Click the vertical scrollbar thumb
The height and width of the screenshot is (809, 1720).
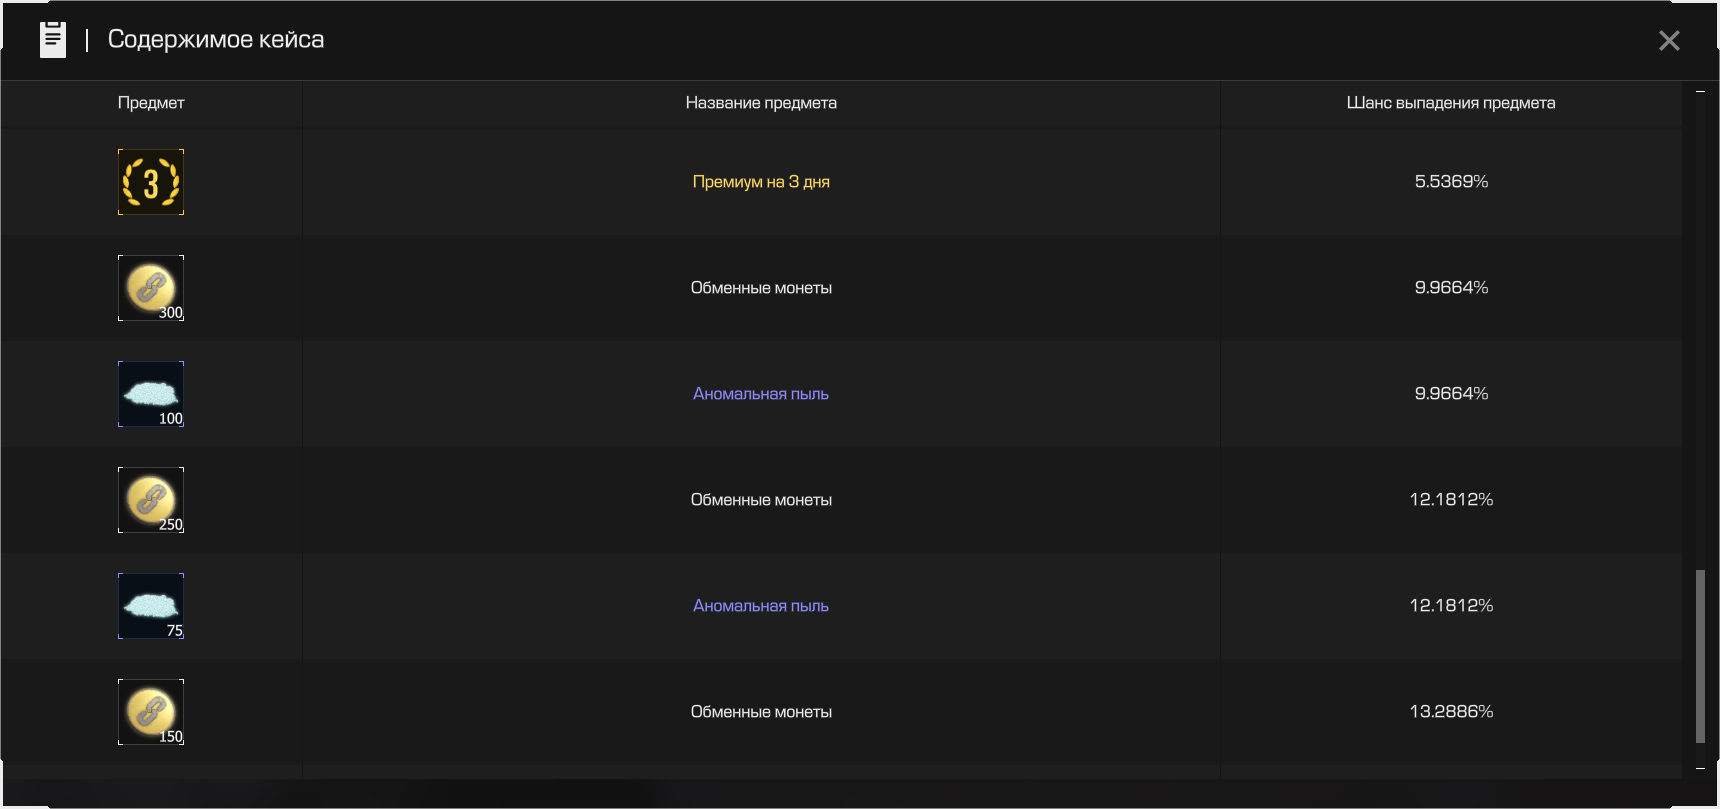1700,657
